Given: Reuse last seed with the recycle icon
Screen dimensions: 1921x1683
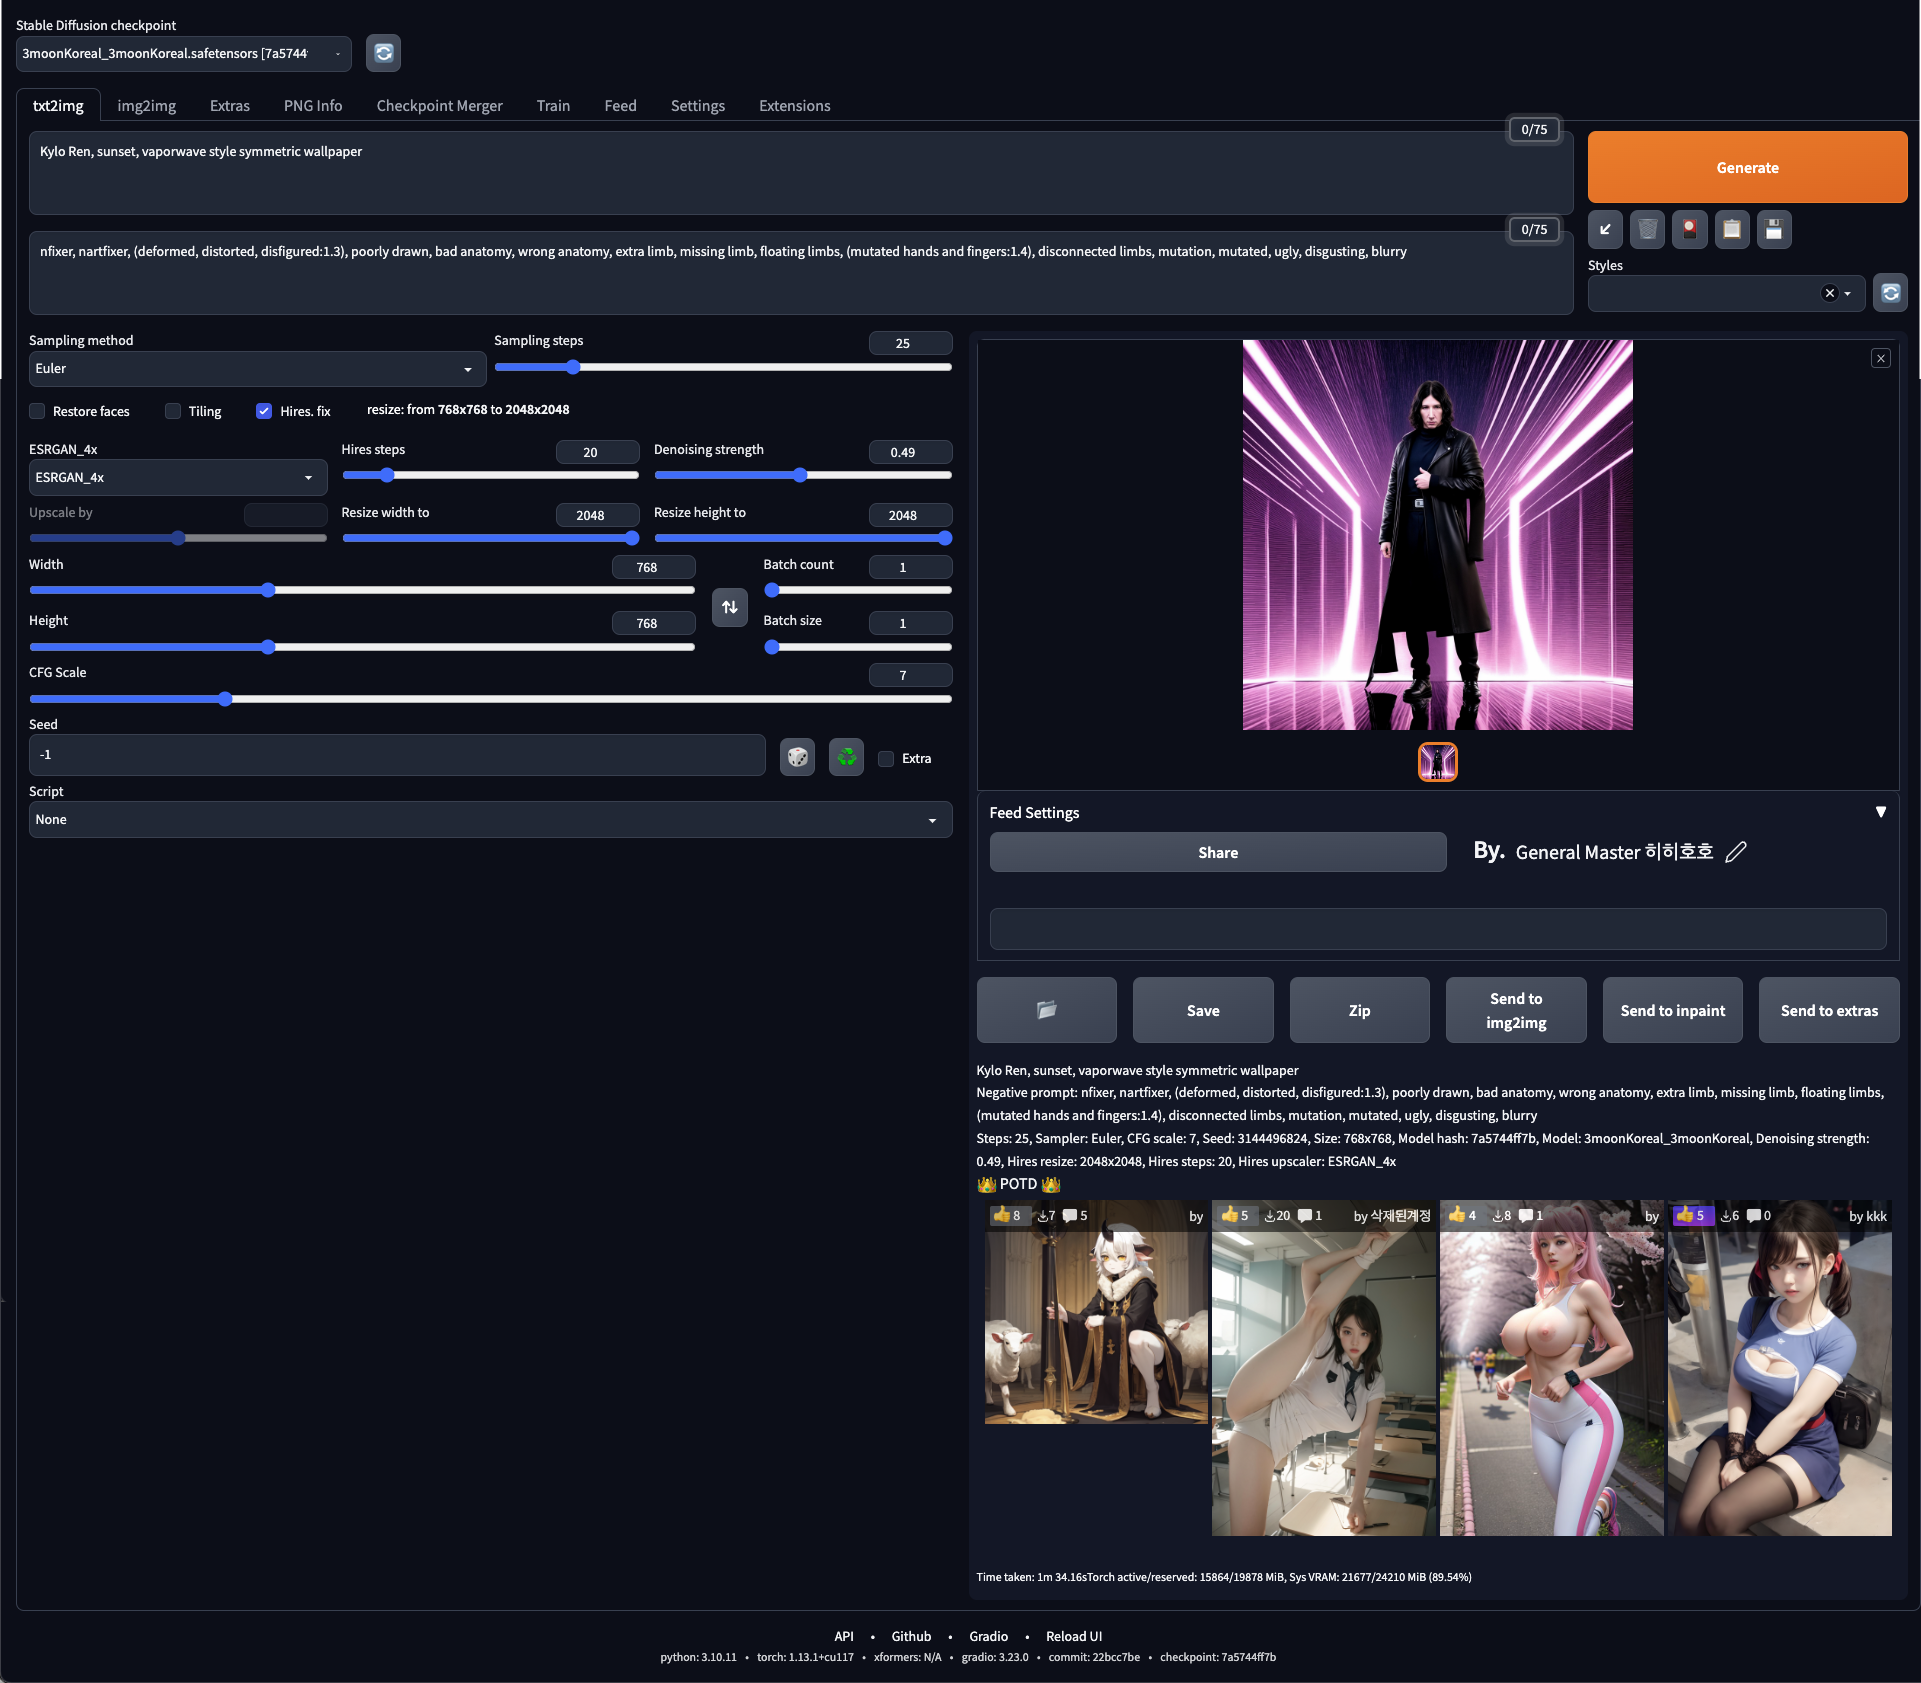Looking at the screenshot, I should 846,757.
